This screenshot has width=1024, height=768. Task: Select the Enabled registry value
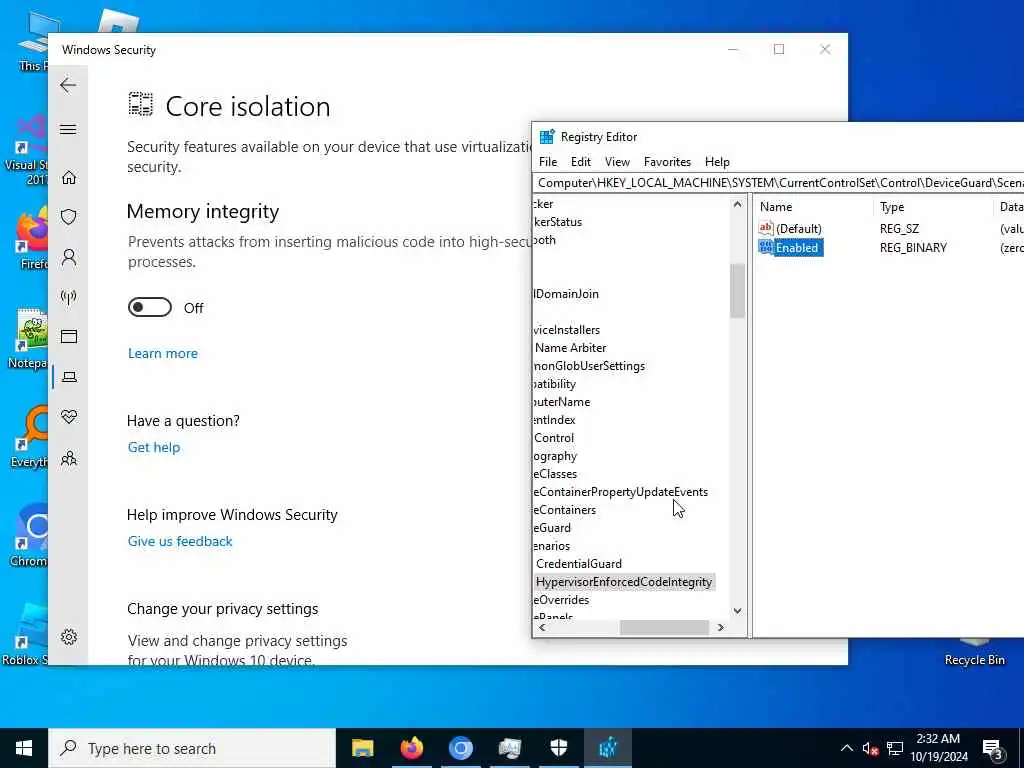click(797, 248)
